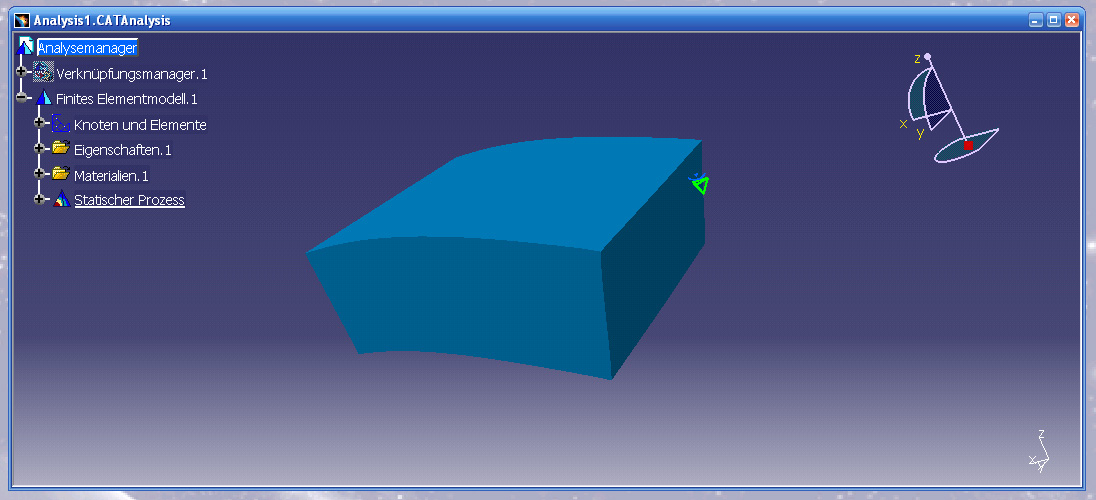Close the Analysis1.CATAnalysis window
This screenshot has width=1096, height=500.
(x=1072, y=20)
